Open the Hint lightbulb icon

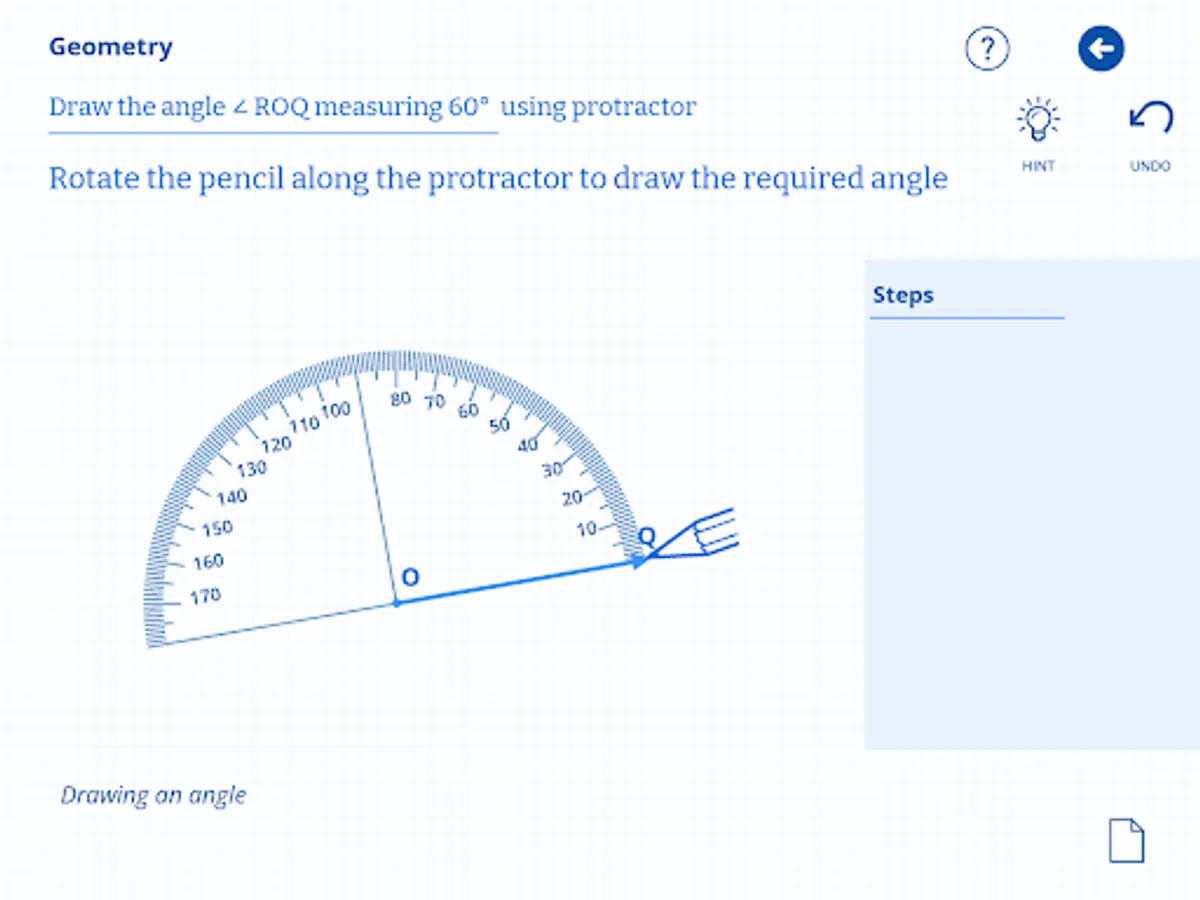[1039, 117]
